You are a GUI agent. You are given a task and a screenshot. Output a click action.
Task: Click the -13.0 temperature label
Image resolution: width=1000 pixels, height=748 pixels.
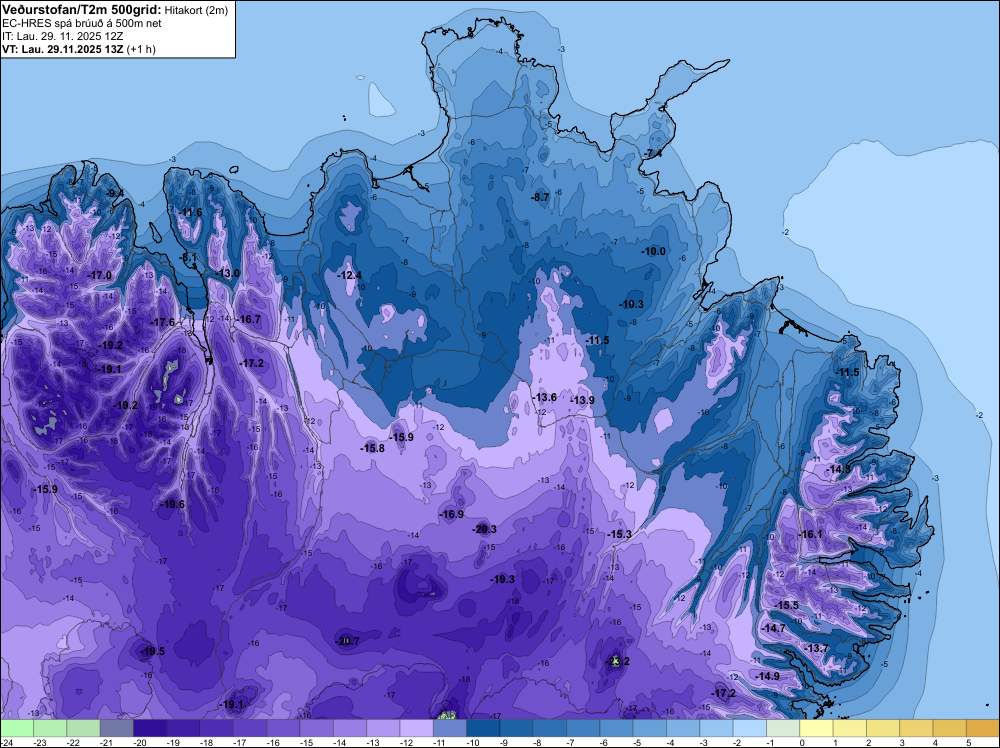pos(227,273)
